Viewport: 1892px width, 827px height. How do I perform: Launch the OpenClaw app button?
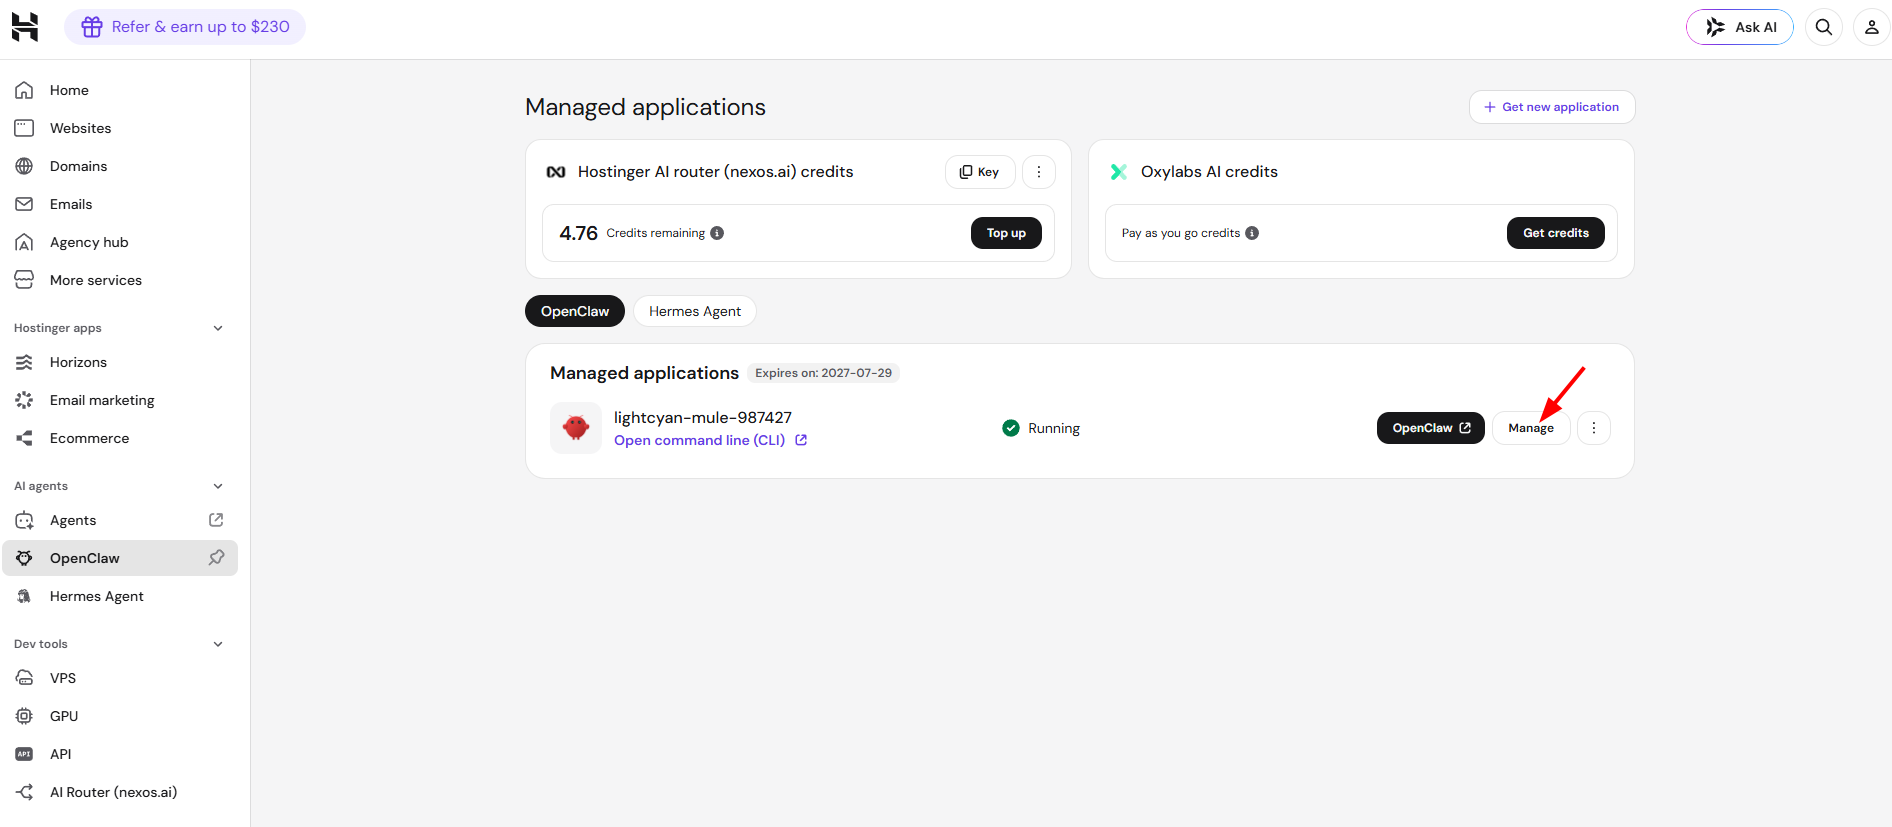(1431, 428)
